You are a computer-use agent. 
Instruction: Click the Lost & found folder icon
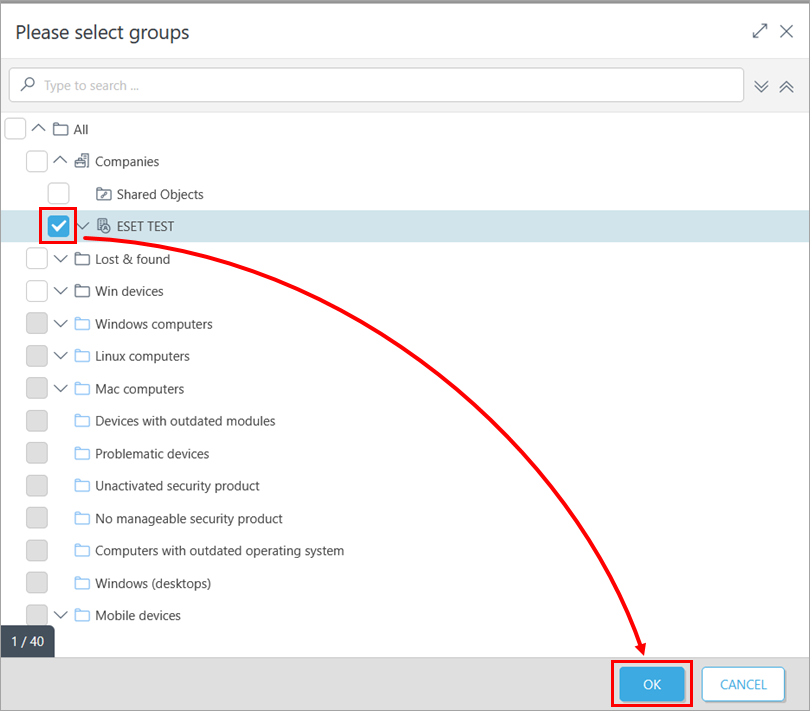coord(82,259)
